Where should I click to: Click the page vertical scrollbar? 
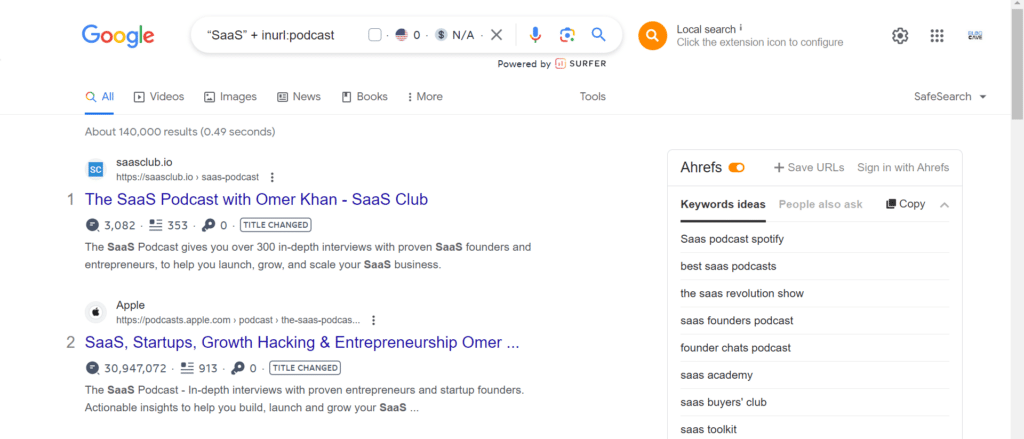1017,62
